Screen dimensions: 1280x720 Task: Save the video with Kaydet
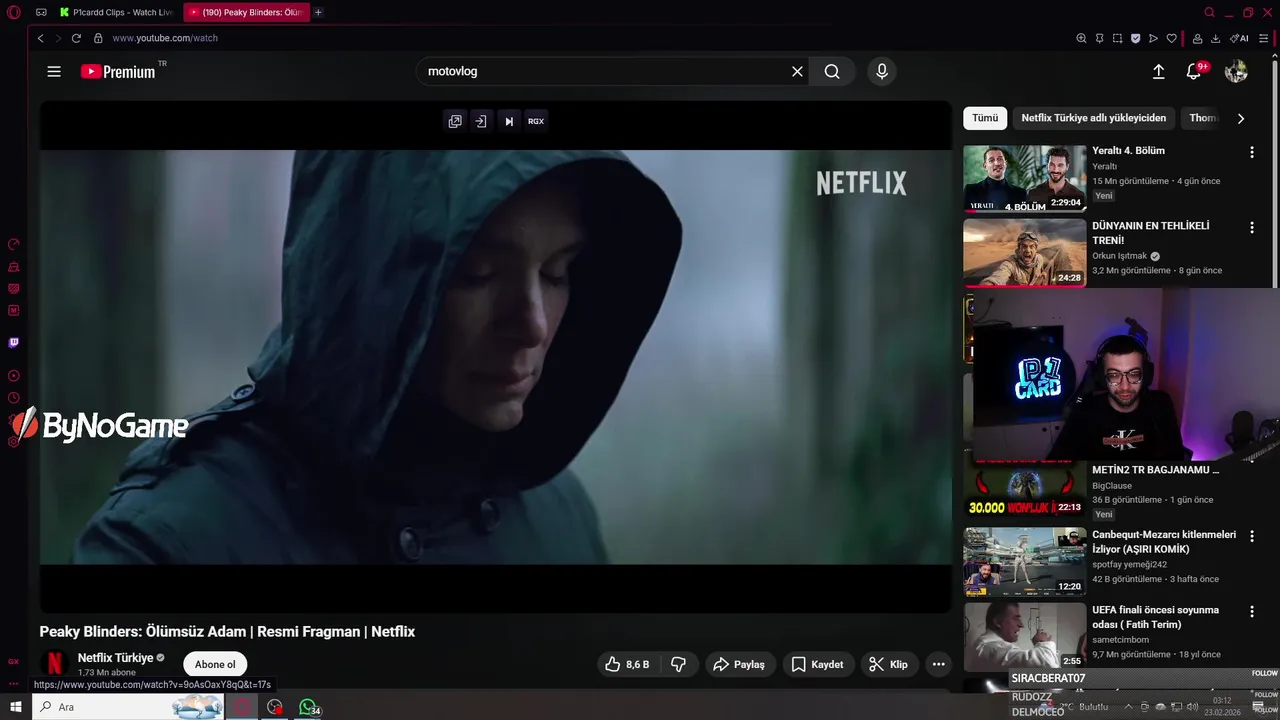click(x=817, y=664)
